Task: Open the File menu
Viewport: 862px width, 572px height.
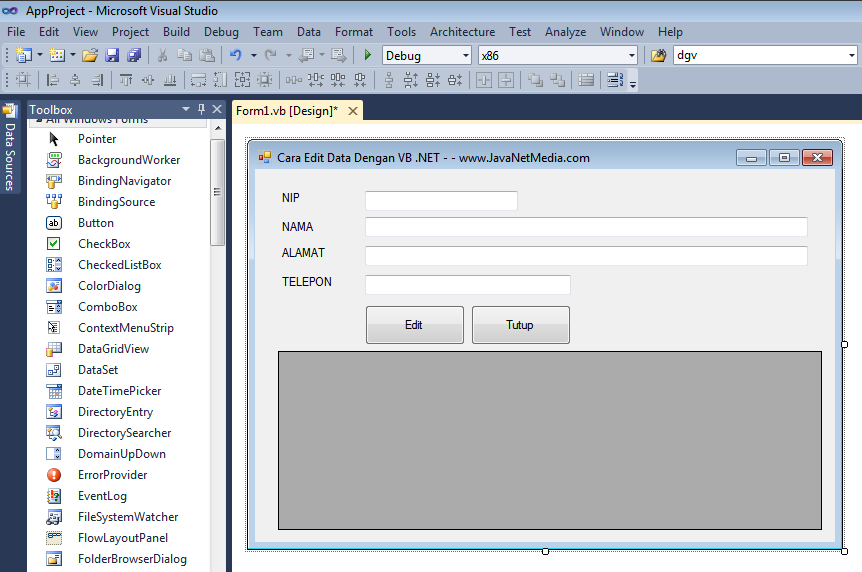Action: point(16,32)
